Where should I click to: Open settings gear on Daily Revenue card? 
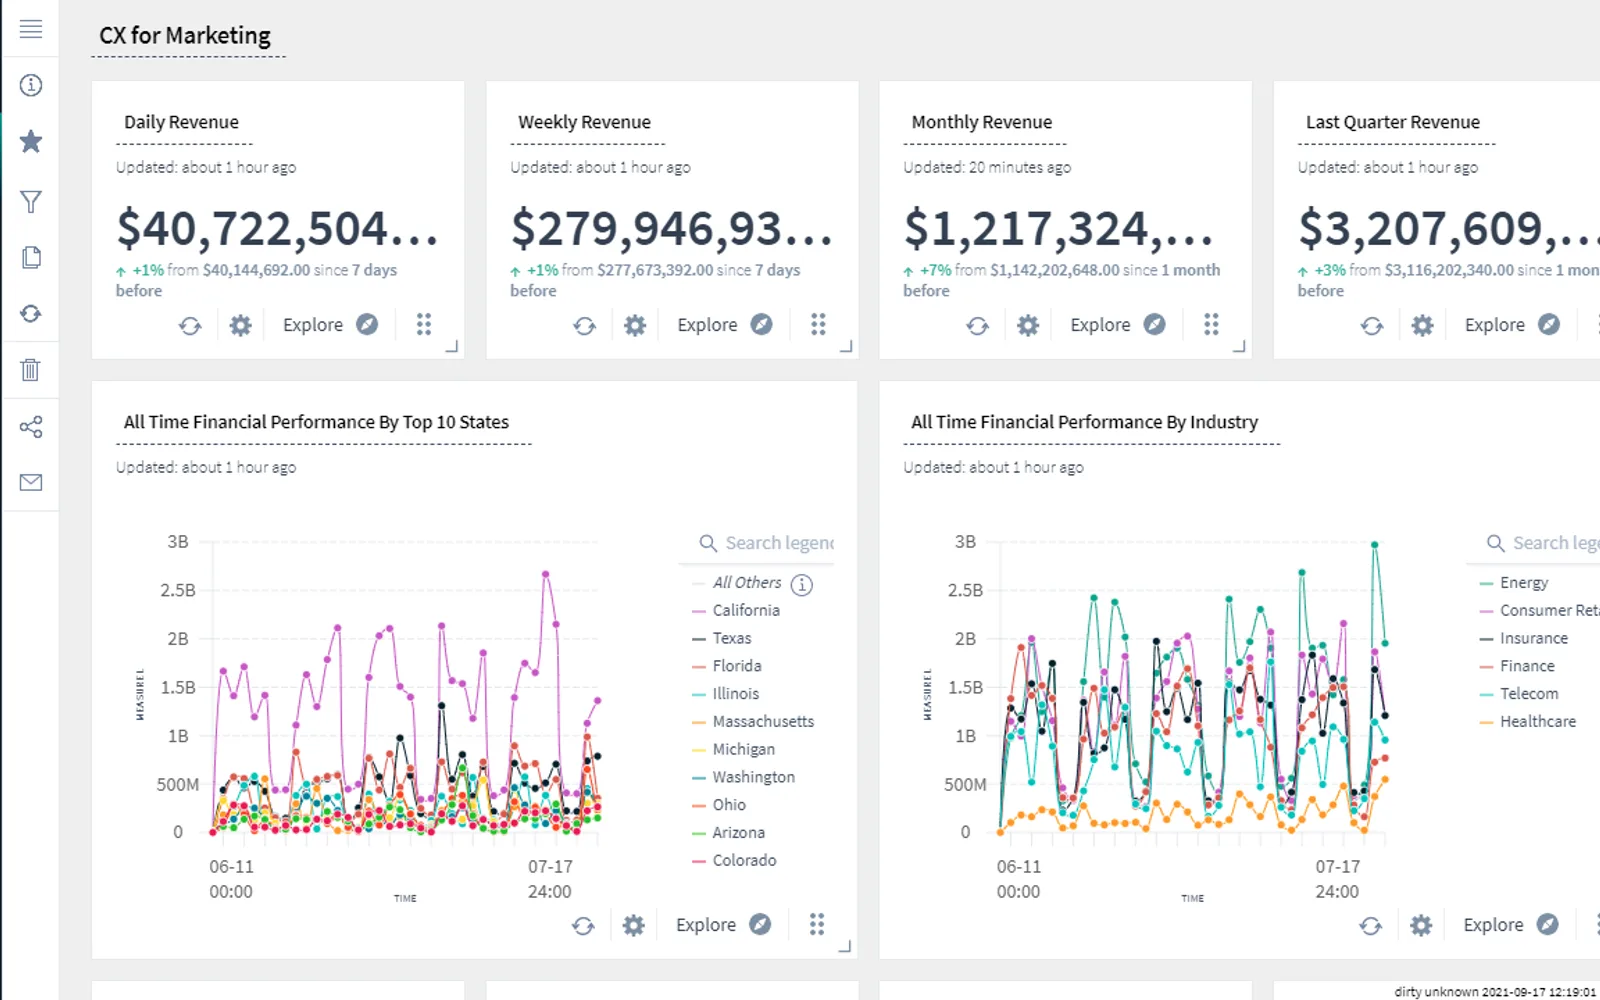tap(240, 325)
